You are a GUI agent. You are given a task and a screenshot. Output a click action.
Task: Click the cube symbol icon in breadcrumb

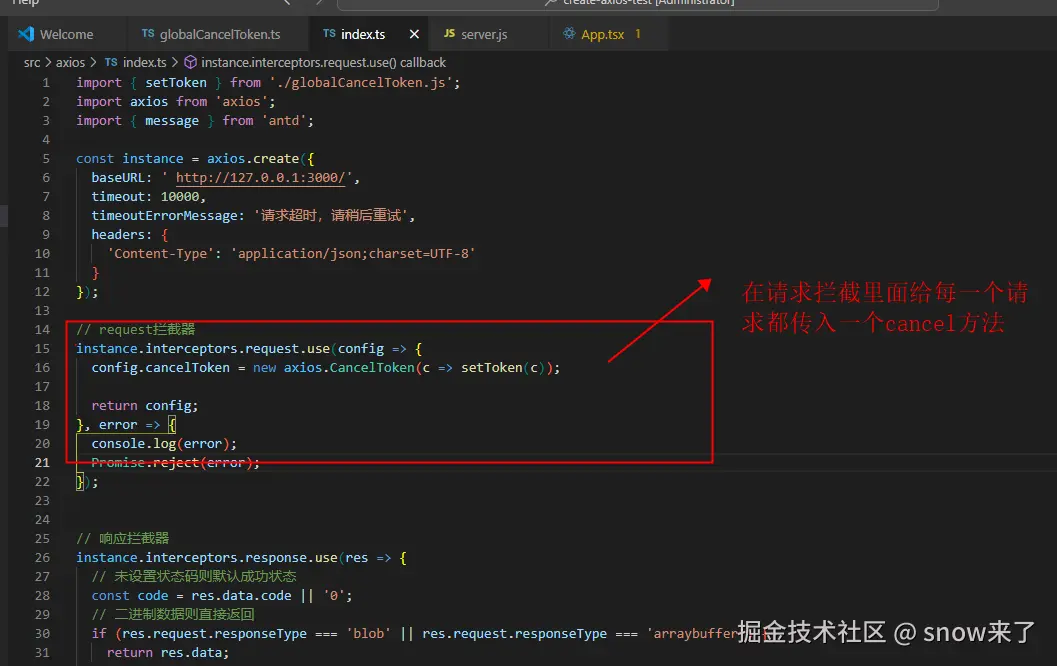click(190, 63)
